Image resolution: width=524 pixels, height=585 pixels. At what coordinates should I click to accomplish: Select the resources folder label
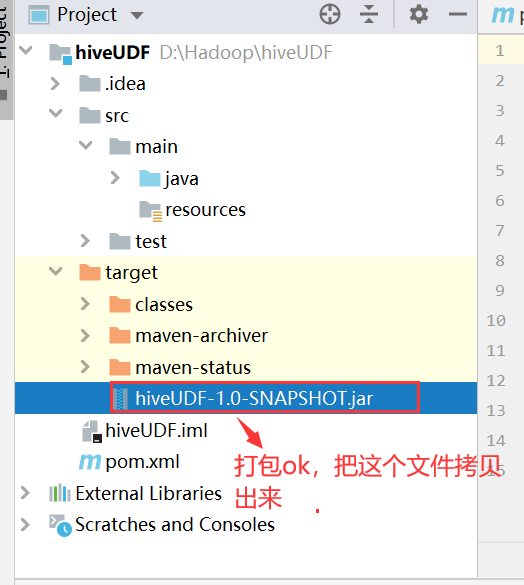click(x=205, y=210)
